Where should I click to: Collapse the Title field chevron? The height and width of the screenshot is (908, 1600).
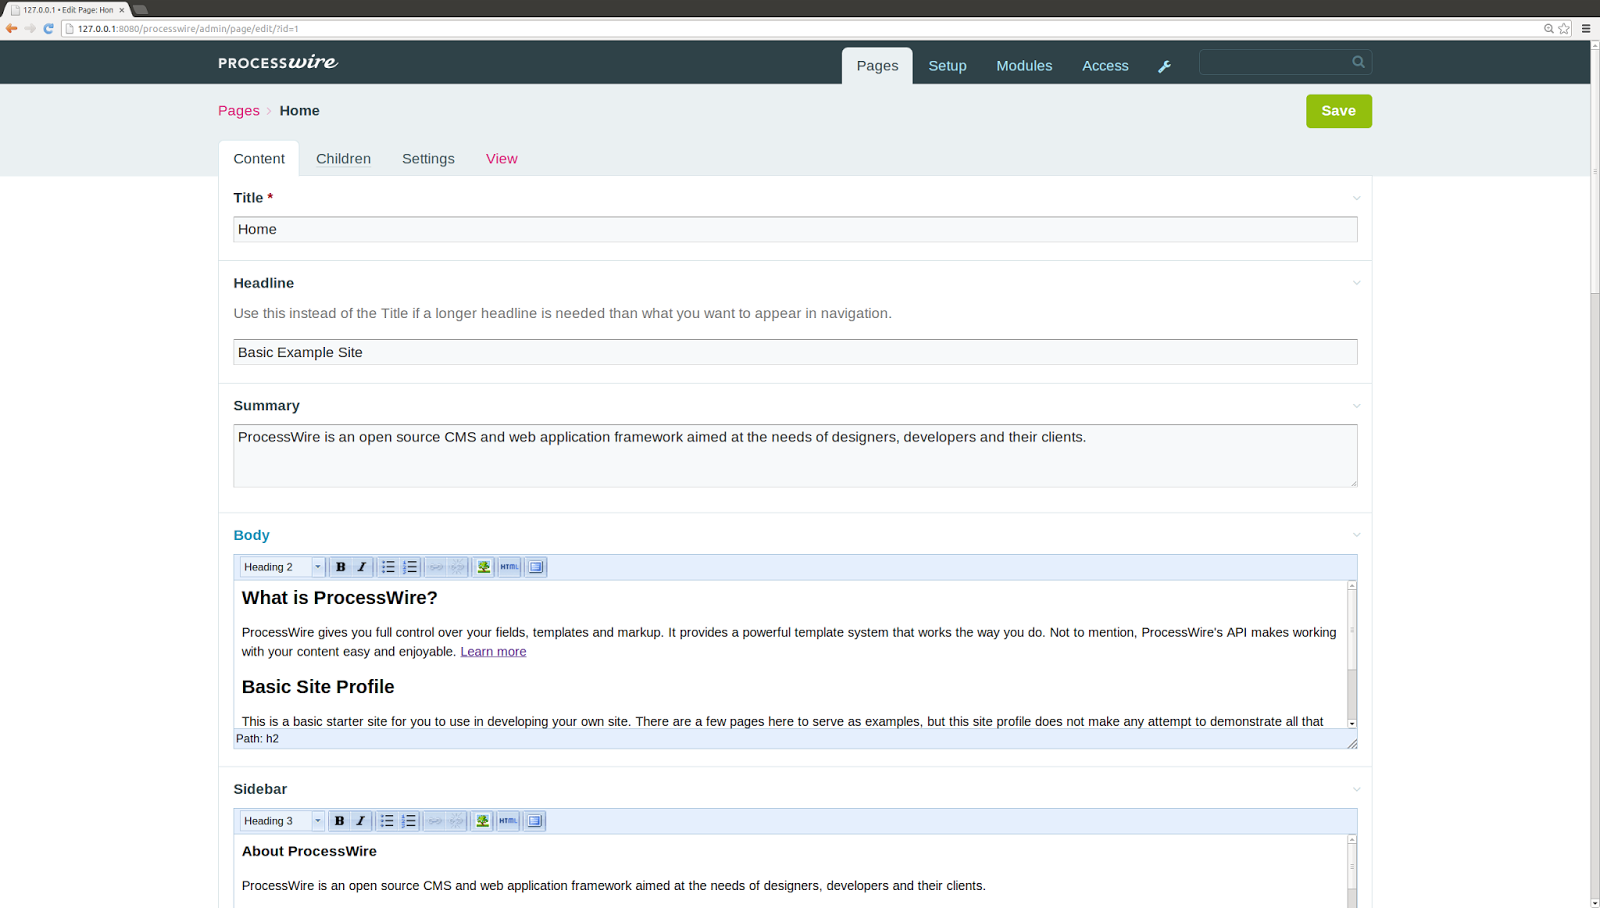[1357, 198]
